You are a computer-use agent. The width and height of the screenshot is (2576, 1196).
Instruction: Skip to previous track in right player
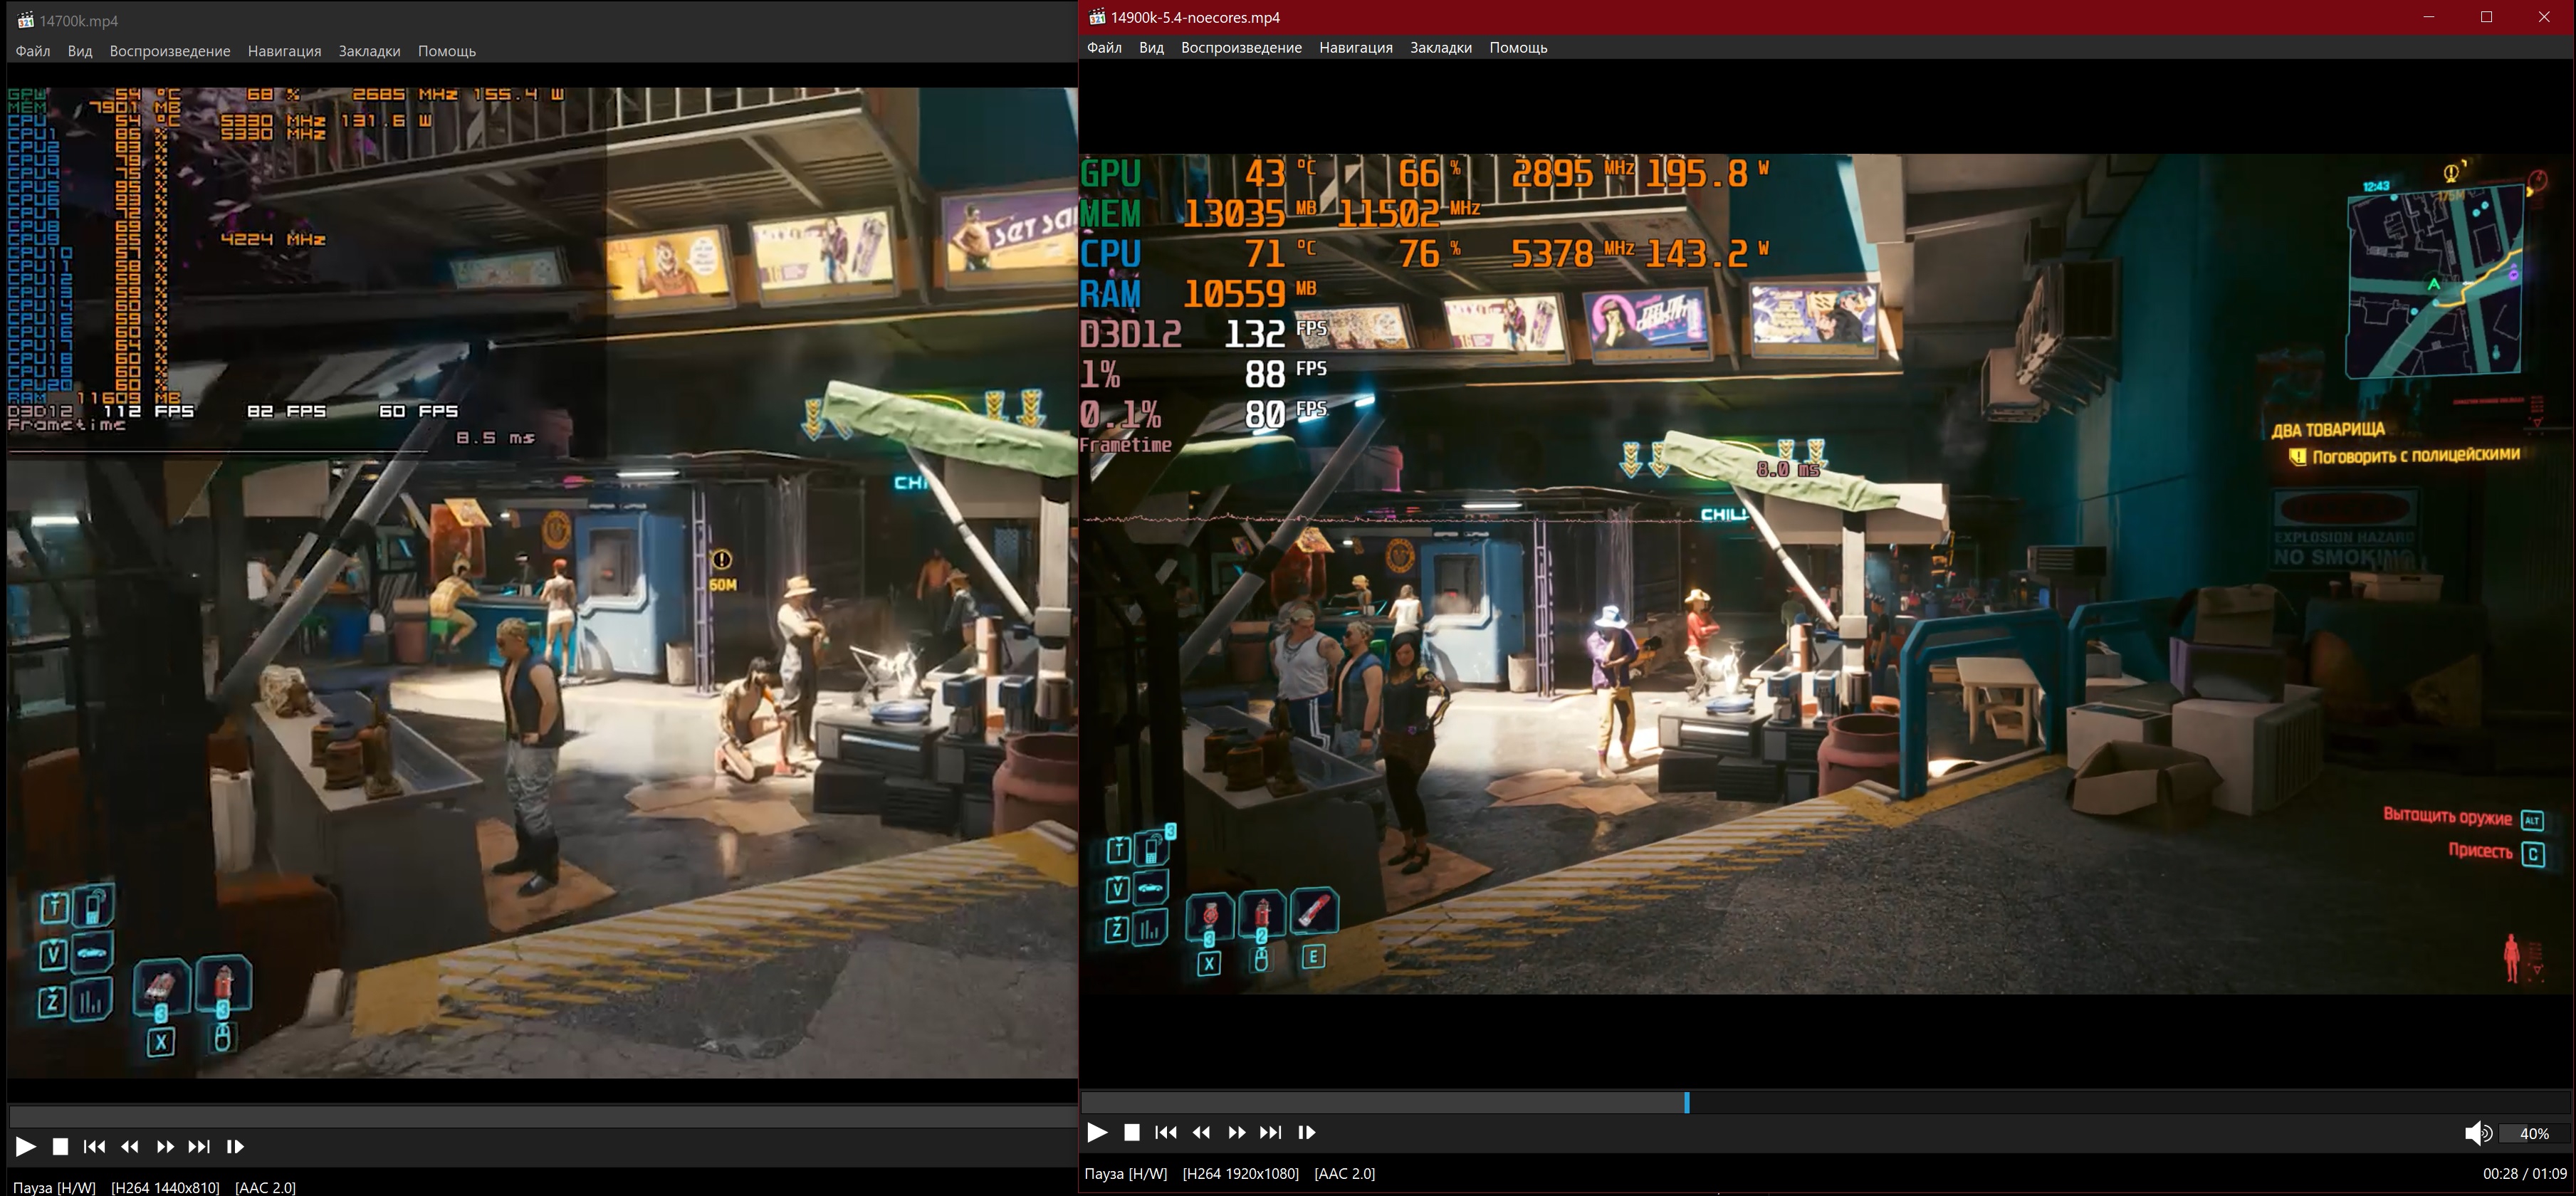coord(1165,1132)
